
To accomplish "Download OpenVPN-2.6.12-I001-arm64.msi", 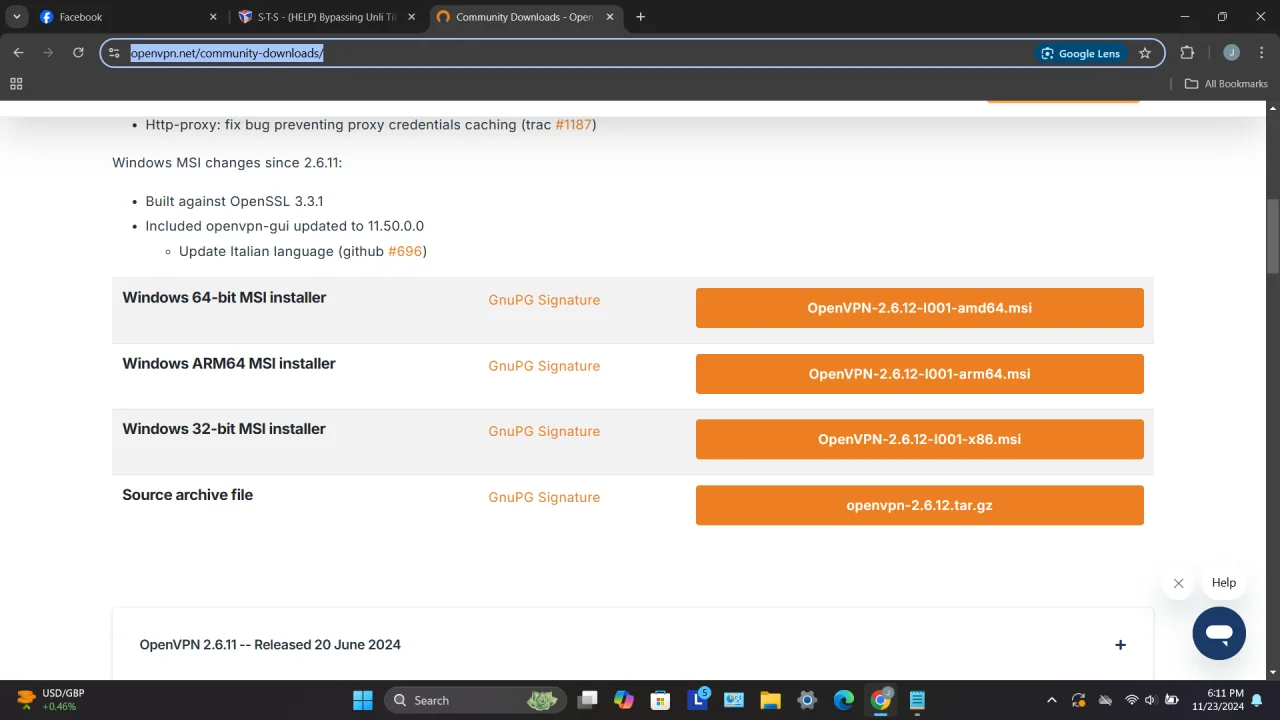I will (919, 374).
